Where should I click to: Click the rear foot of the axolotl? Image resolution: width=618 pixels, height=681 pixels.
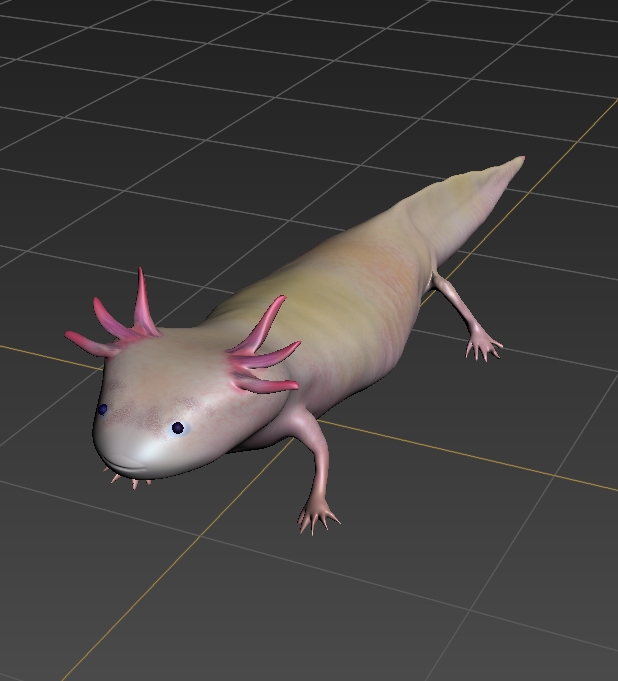tap(484, 345)
